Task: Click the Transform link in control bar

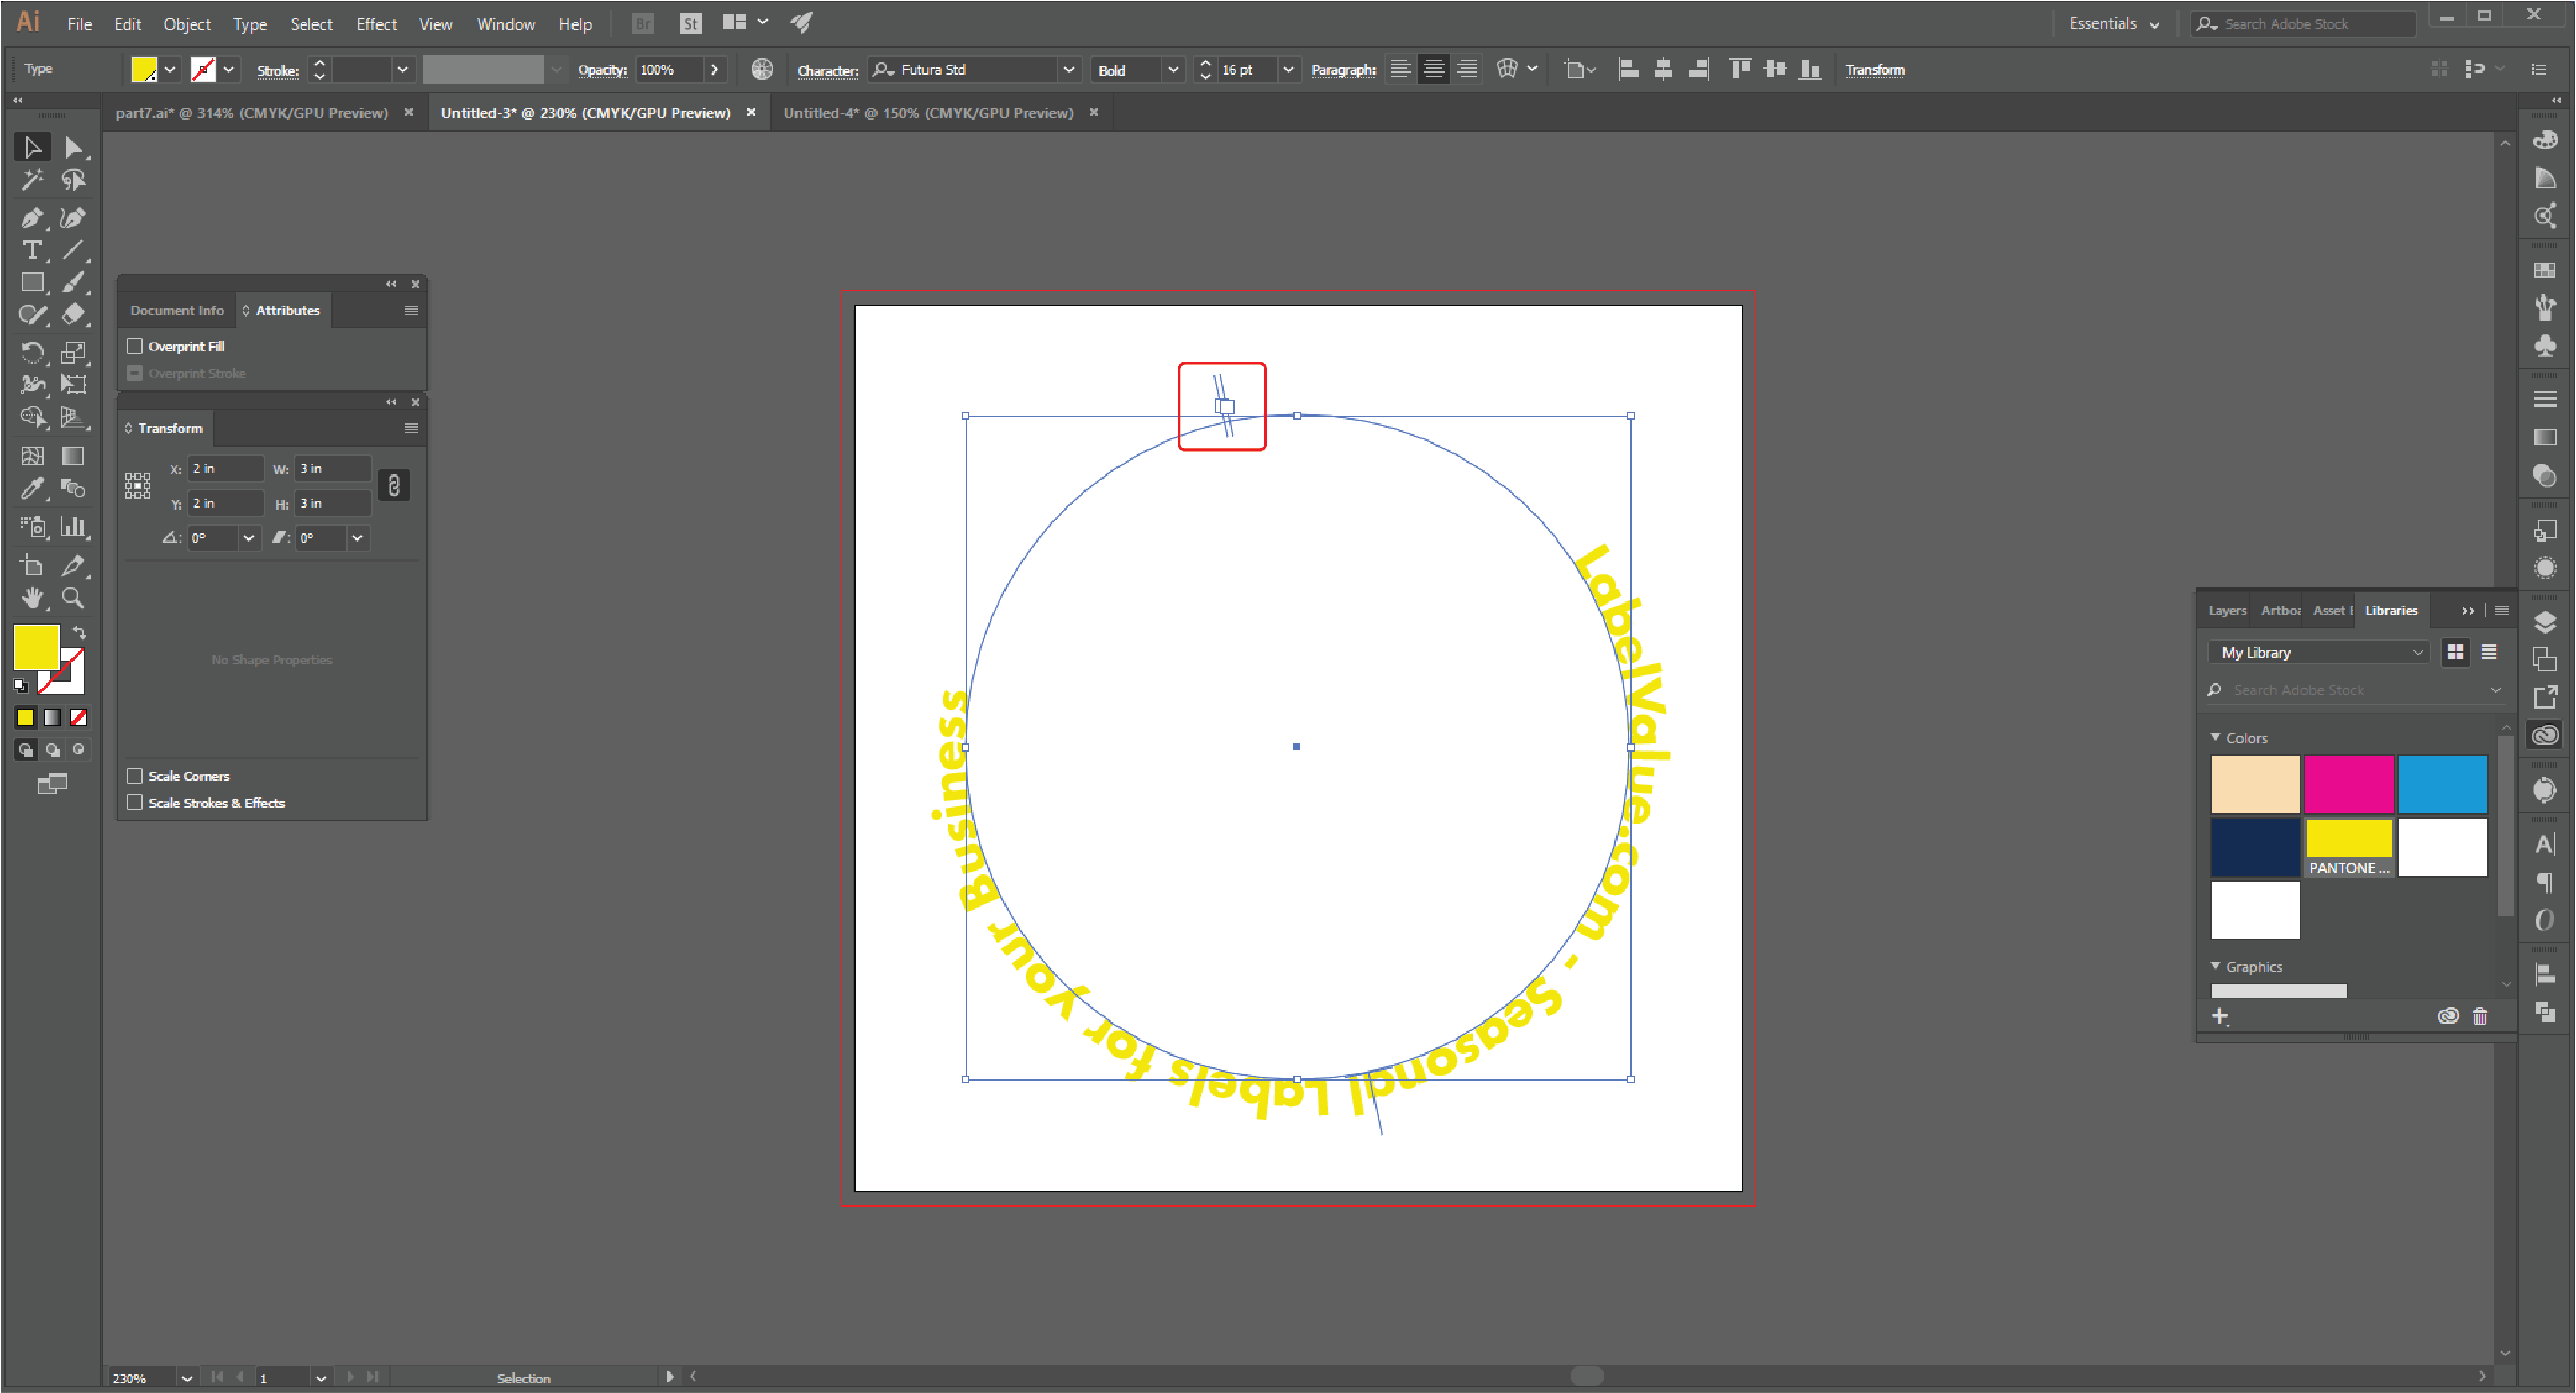Action: coord(1875,70)
